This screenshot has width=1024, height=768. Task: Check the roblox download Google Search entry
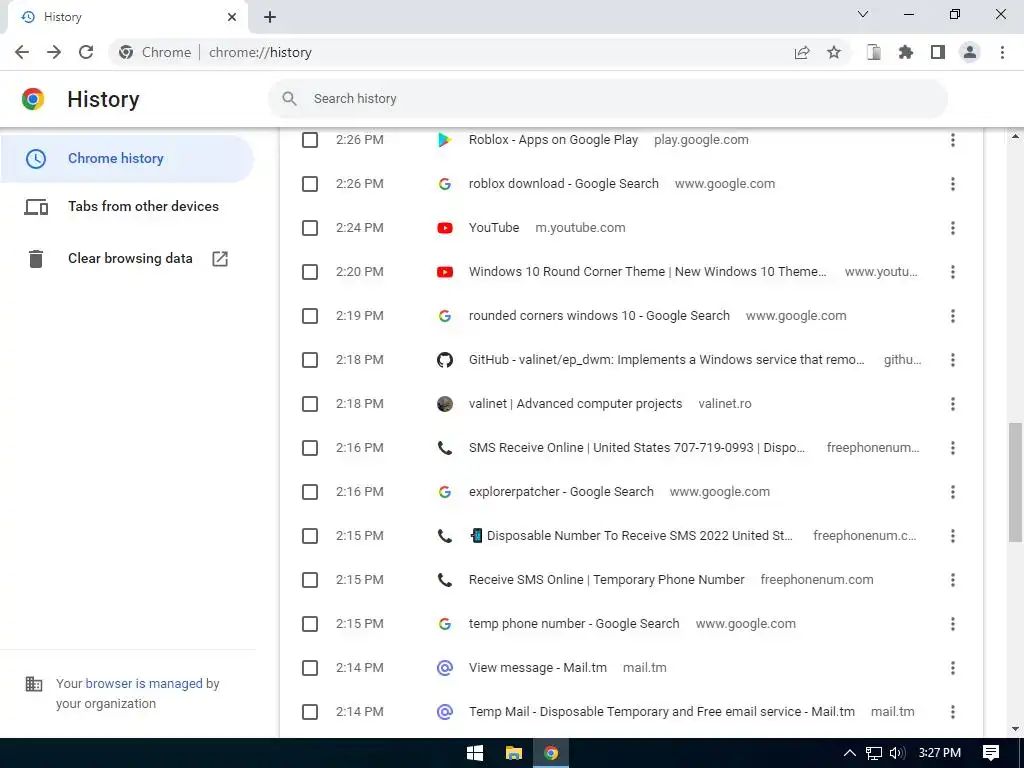(310, 184)
